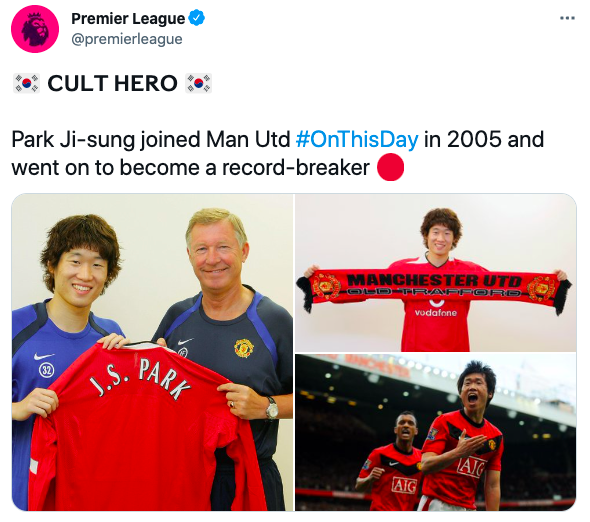The image size is (590, 522).
Task: Follow the #OnThisDay hashtag link
Action: click(x=357, y=139)
